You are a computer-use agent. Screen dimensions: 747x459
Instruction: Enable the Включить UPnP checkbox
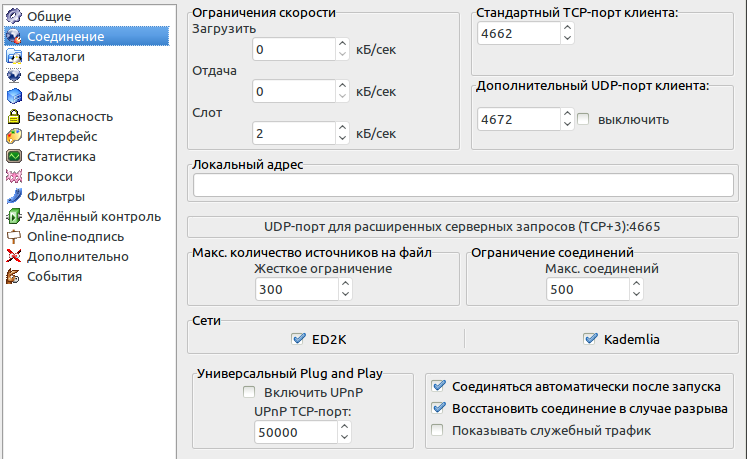[x=249, y=392]
